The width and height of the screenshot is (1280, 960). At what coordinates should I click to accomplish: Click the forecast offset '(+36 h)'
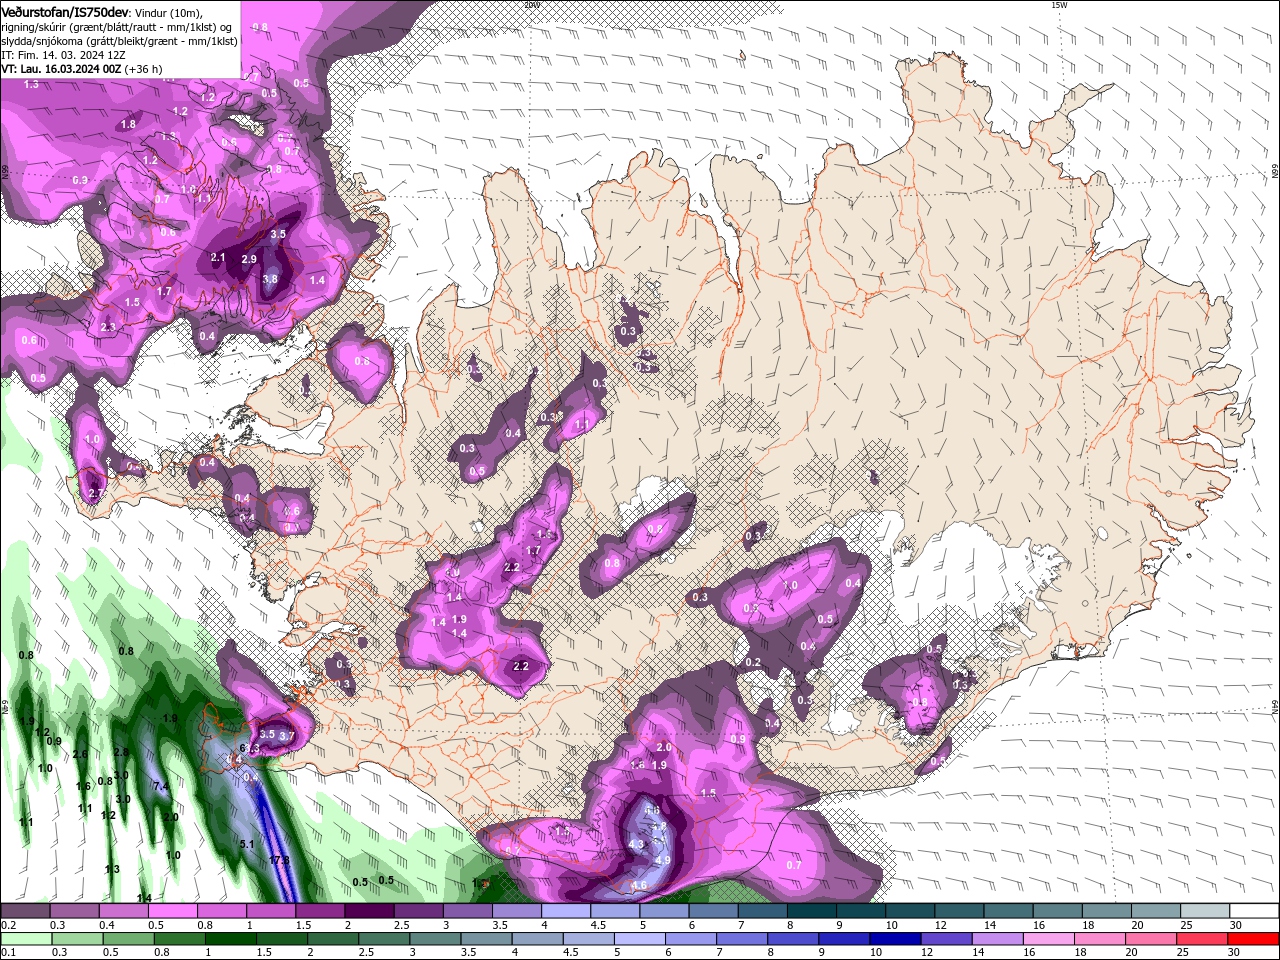coord(144,69)
